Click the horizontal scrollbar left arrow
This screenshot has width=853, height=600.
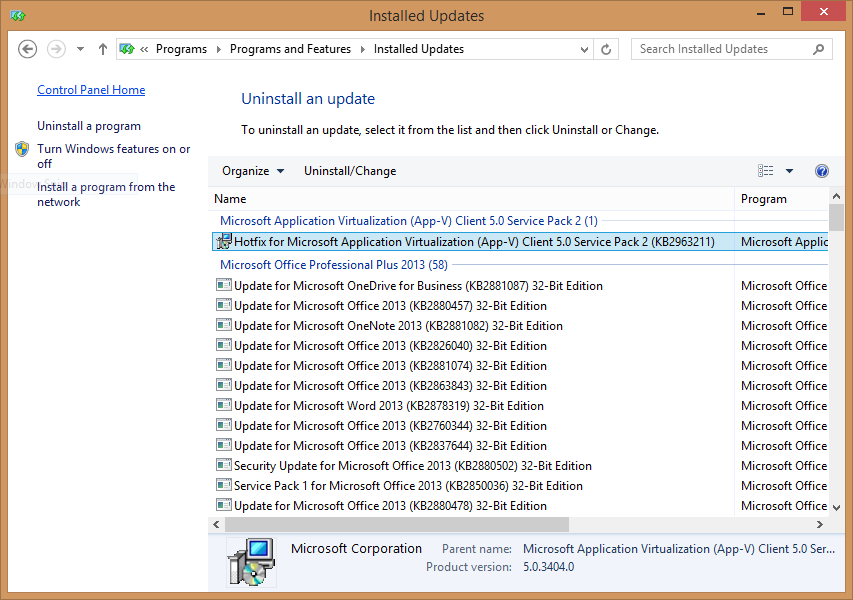click(x=217, y=524)
